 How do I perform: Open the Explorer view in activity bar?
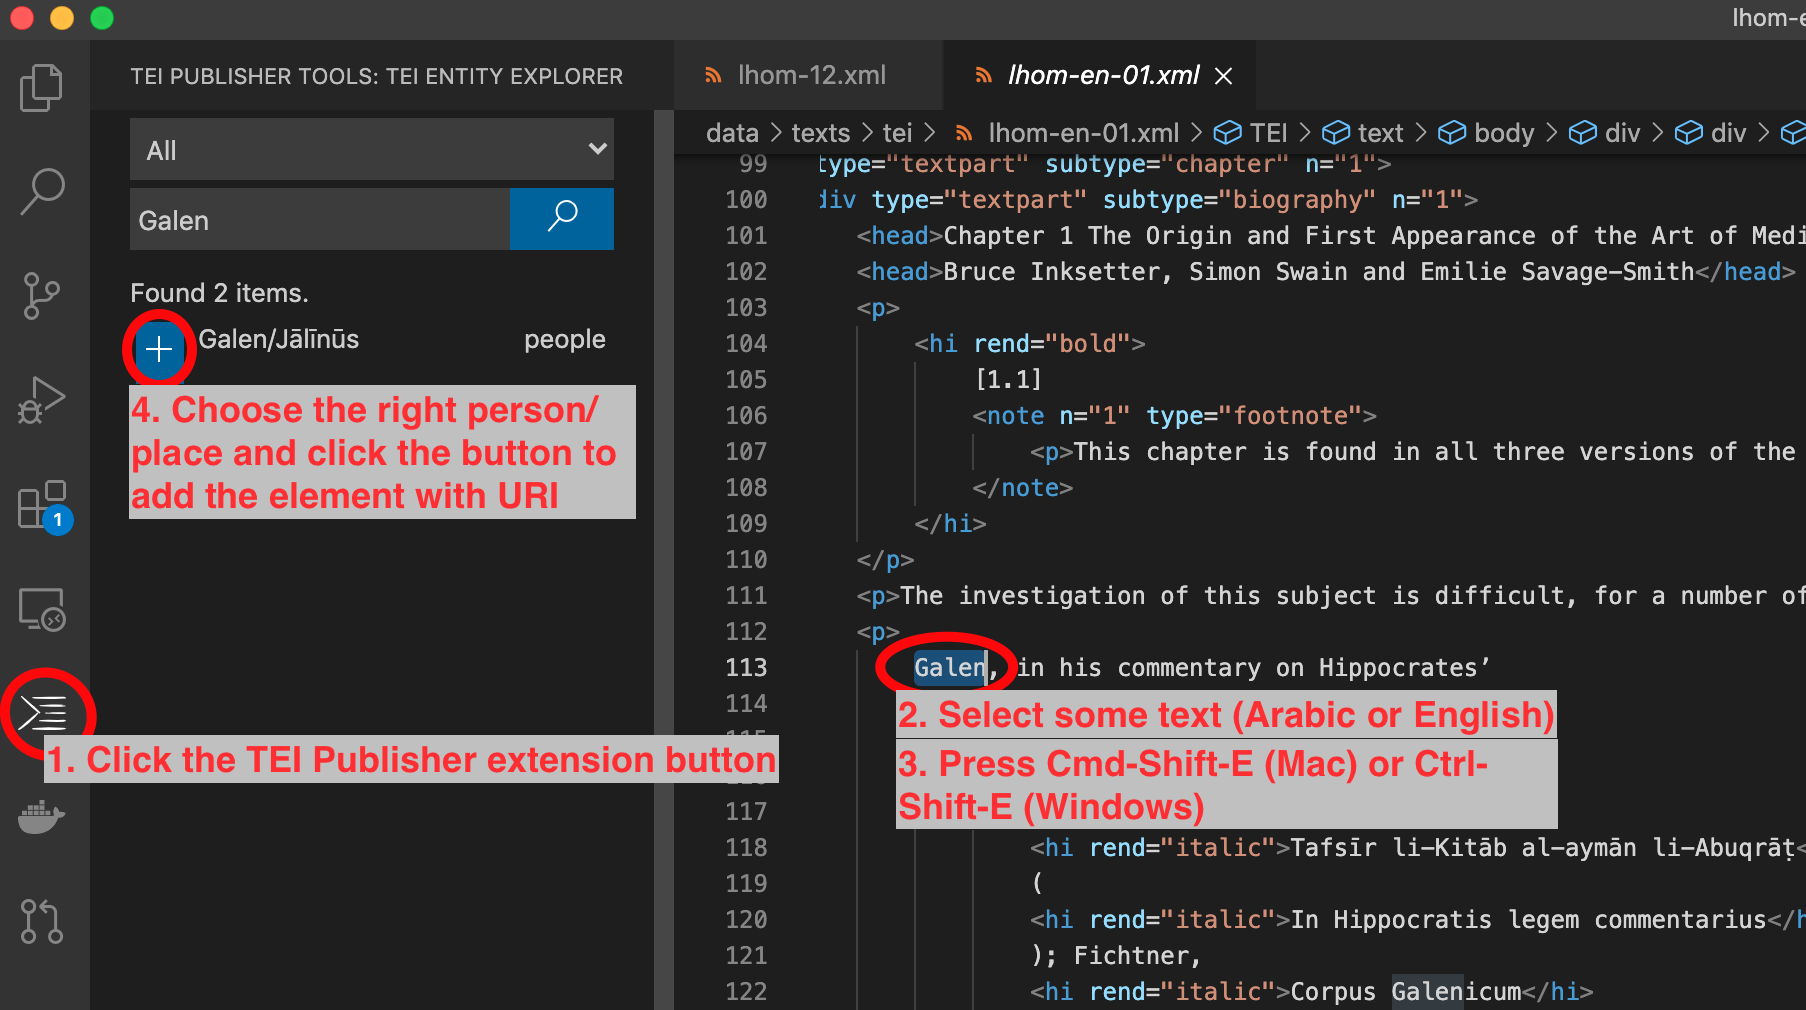[x=41, y=88]
